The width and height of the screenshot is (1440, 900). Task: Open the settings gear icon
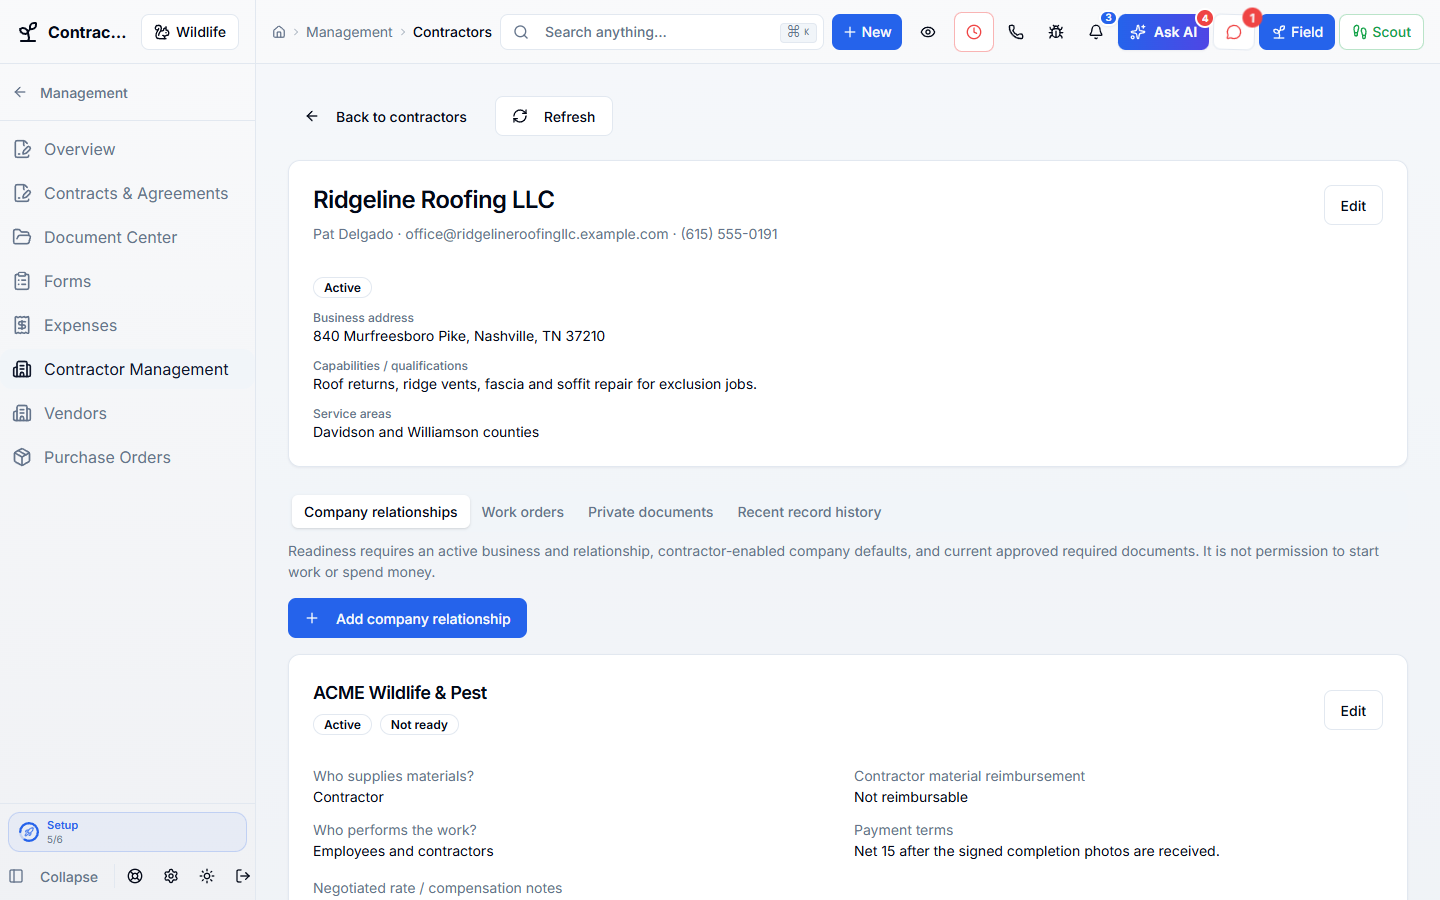171,876
